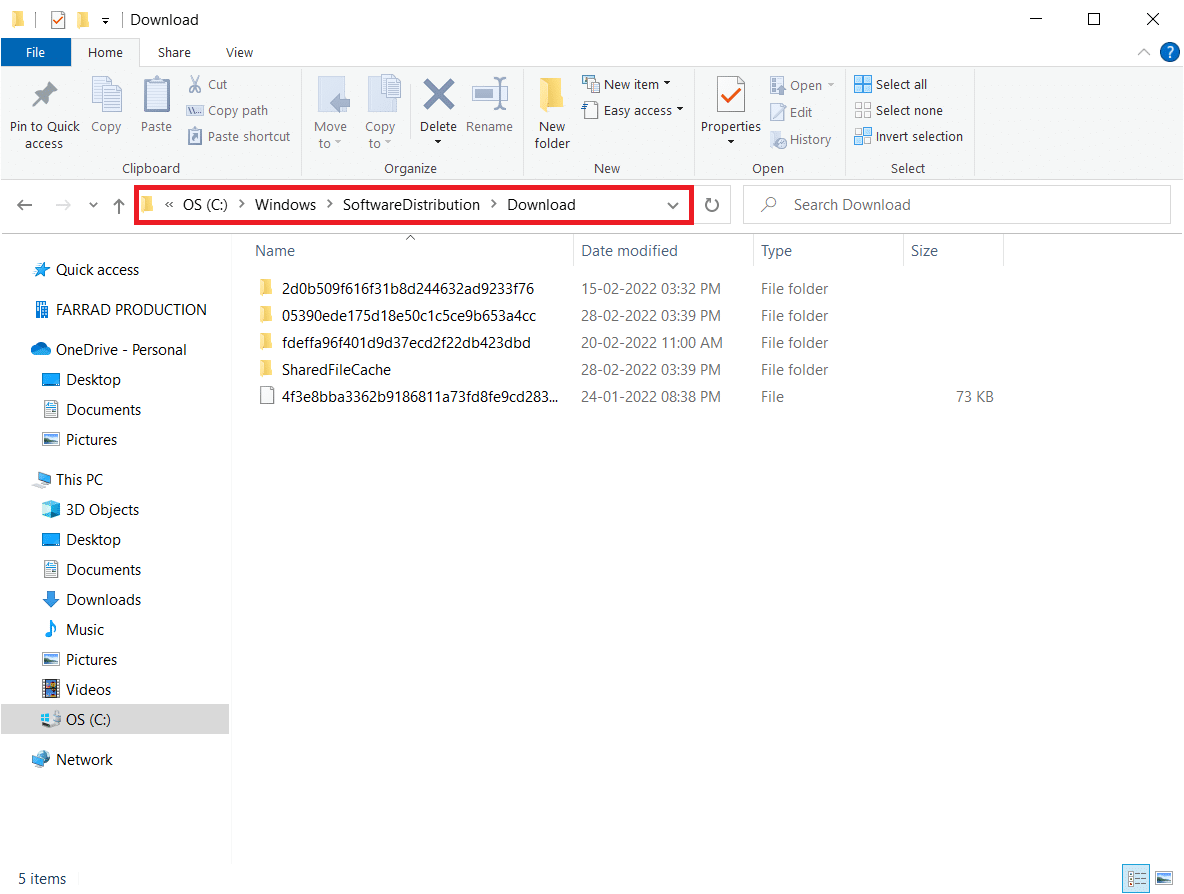Select folder 2d0b509f616f31b8d244632ad9233f76
This screenshot has height=894, width=1184.
[x=407, y=288]
